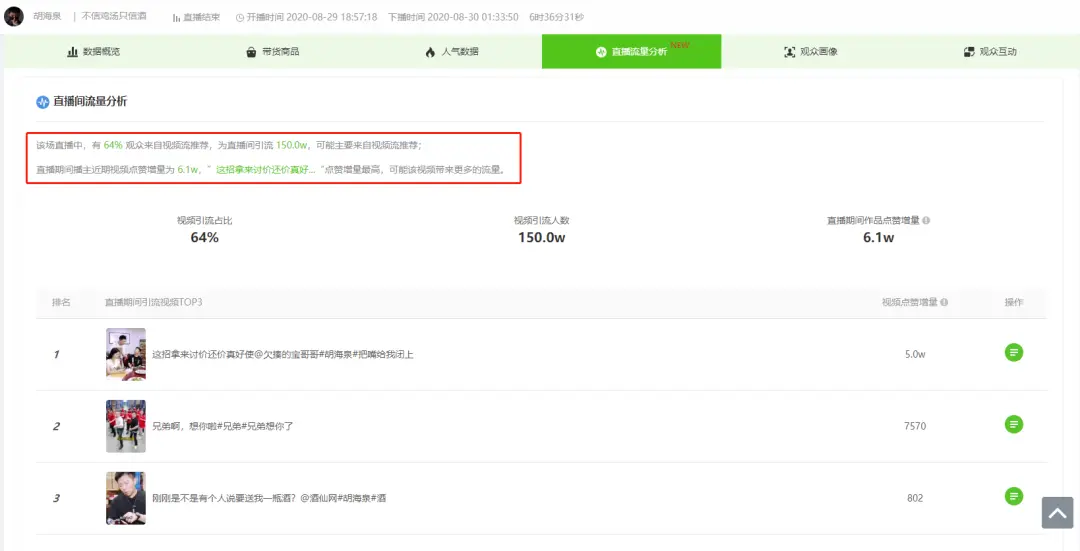This screenshot has height=551, width=1080.
Task: Click the green 64% value in summary
Action: [113, 145]
